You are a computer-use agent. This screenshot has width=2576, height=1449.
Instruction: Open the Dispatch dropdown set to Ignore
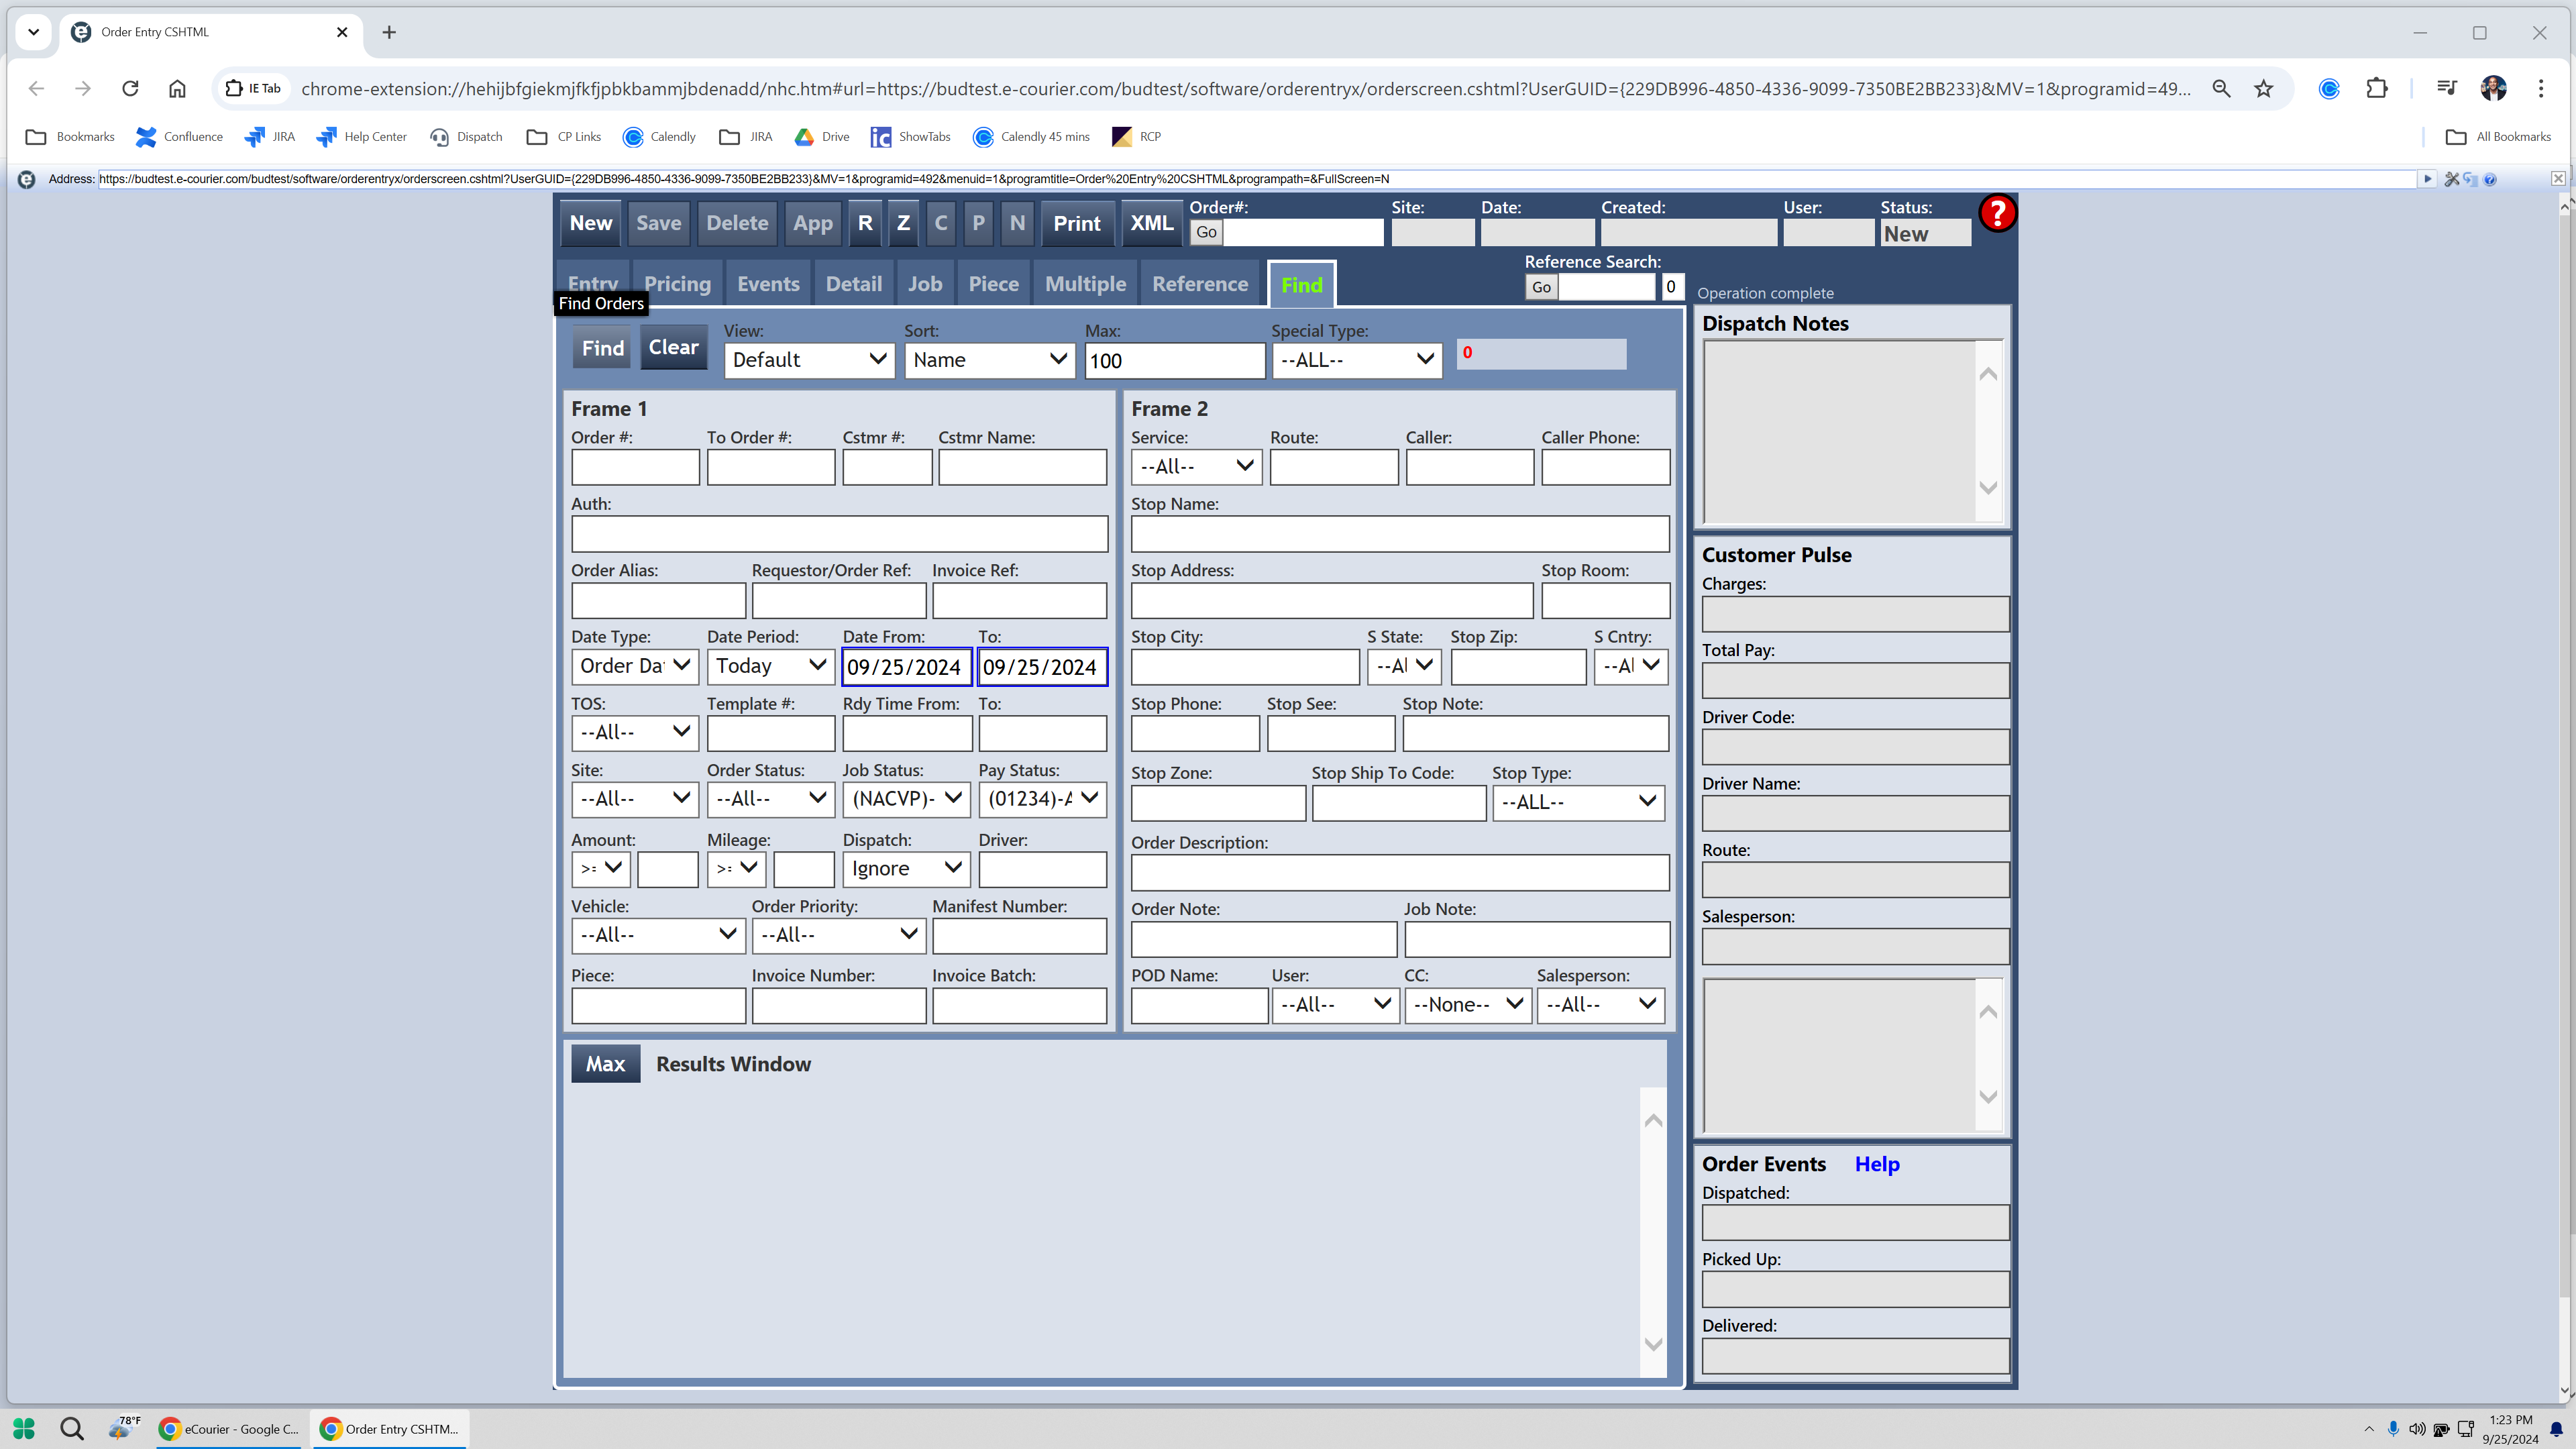coord(906,868)
